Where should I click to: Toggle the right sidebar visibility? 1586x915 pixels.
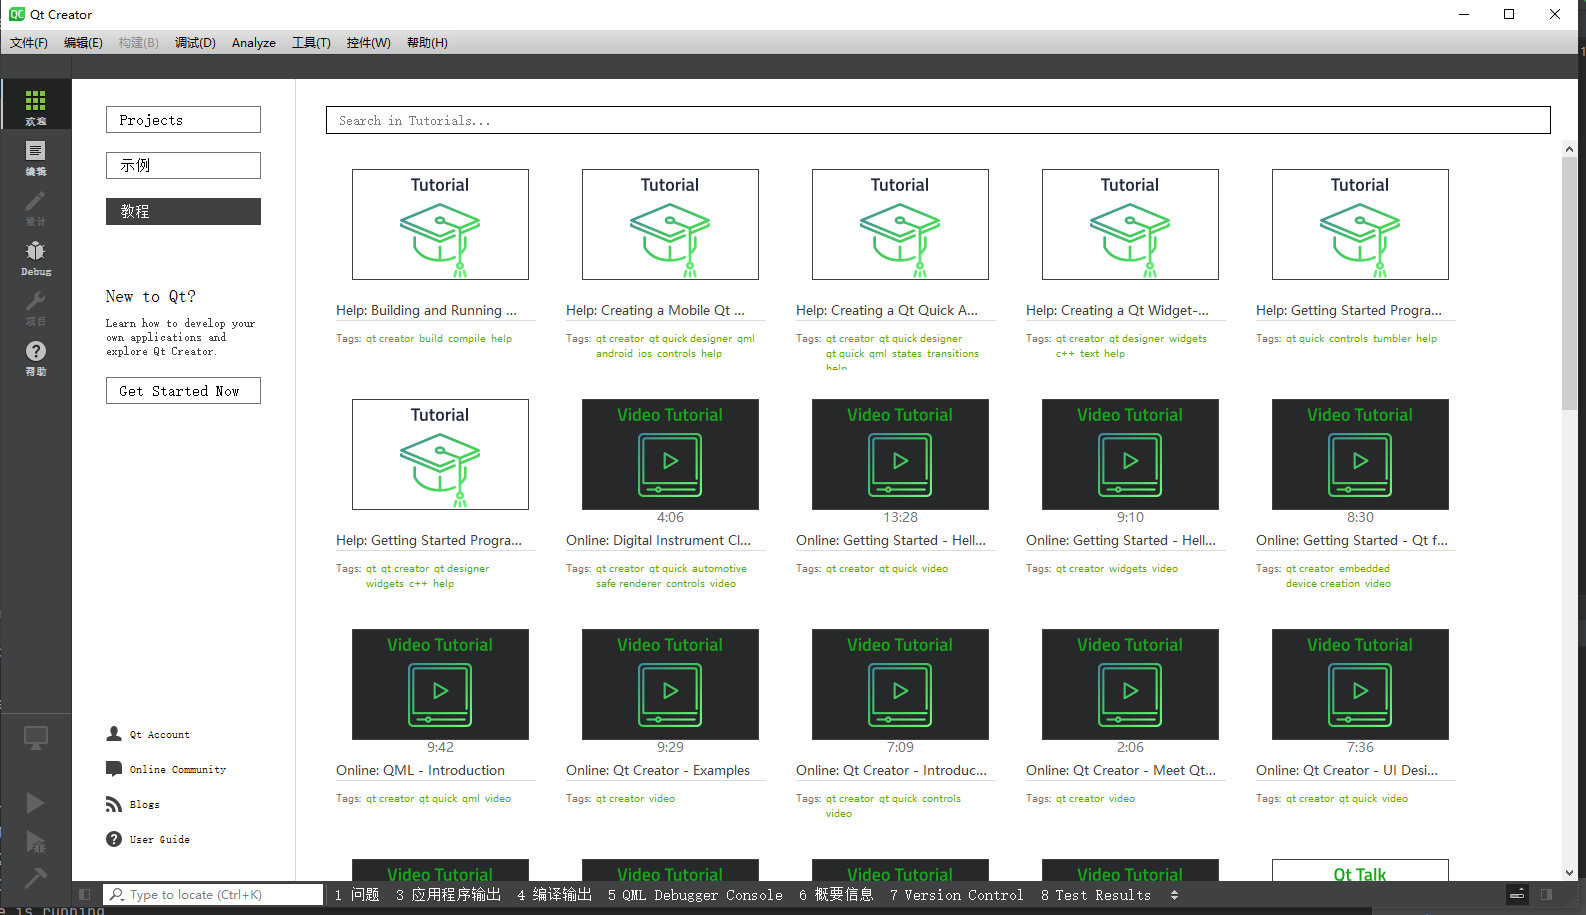[1546, 895]
